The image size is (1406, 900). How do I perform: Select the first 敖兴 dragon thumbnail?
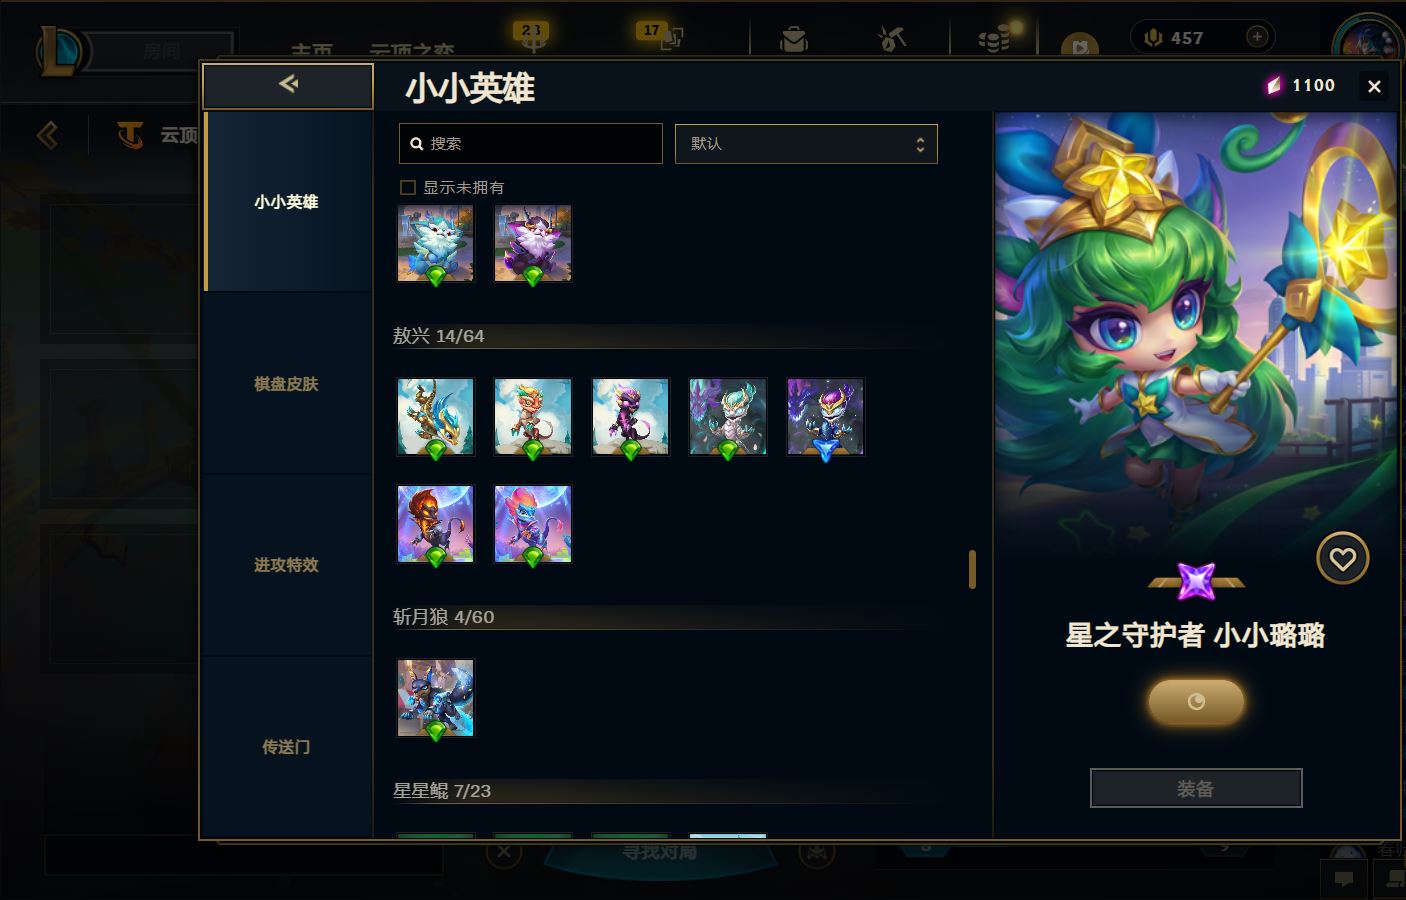click(x=435, y=417)
